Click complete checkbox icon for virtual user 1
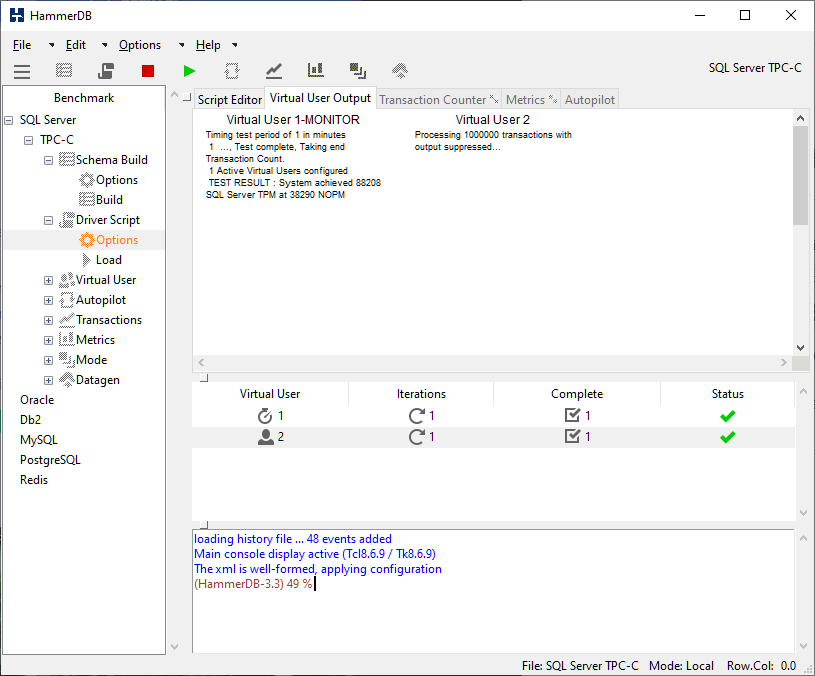Viewport: 815px width, 676px height. (572, 415)
